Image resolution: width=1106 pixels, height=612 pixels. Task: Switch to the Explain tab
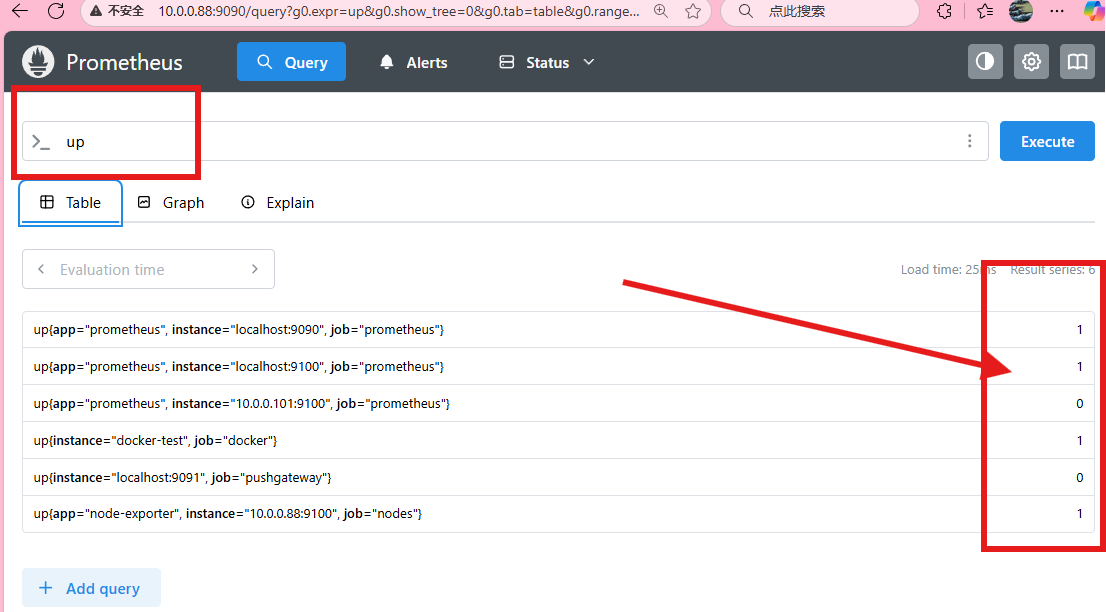tap(278, 203)
